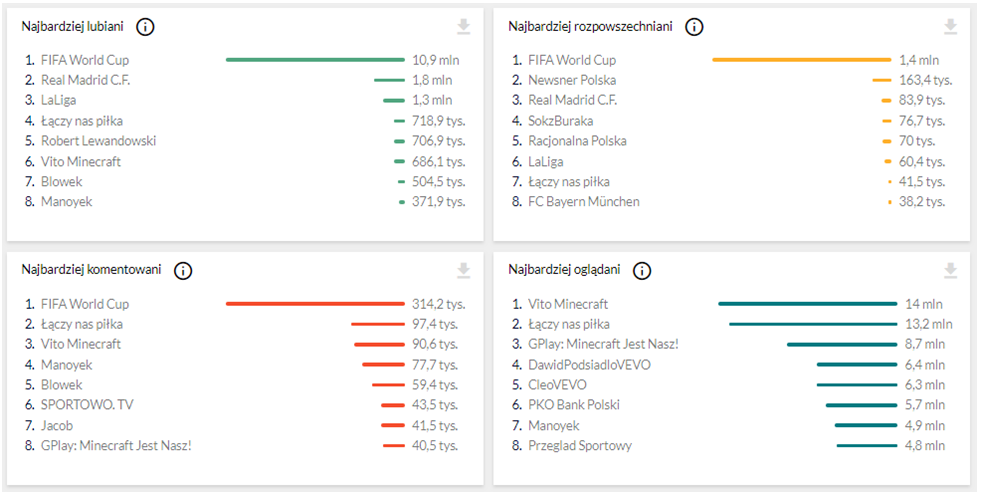Download the Najbardziej rozpowszechniani chart
The image size is (997, 497).
pyautogui.click(x=950, y=26)
